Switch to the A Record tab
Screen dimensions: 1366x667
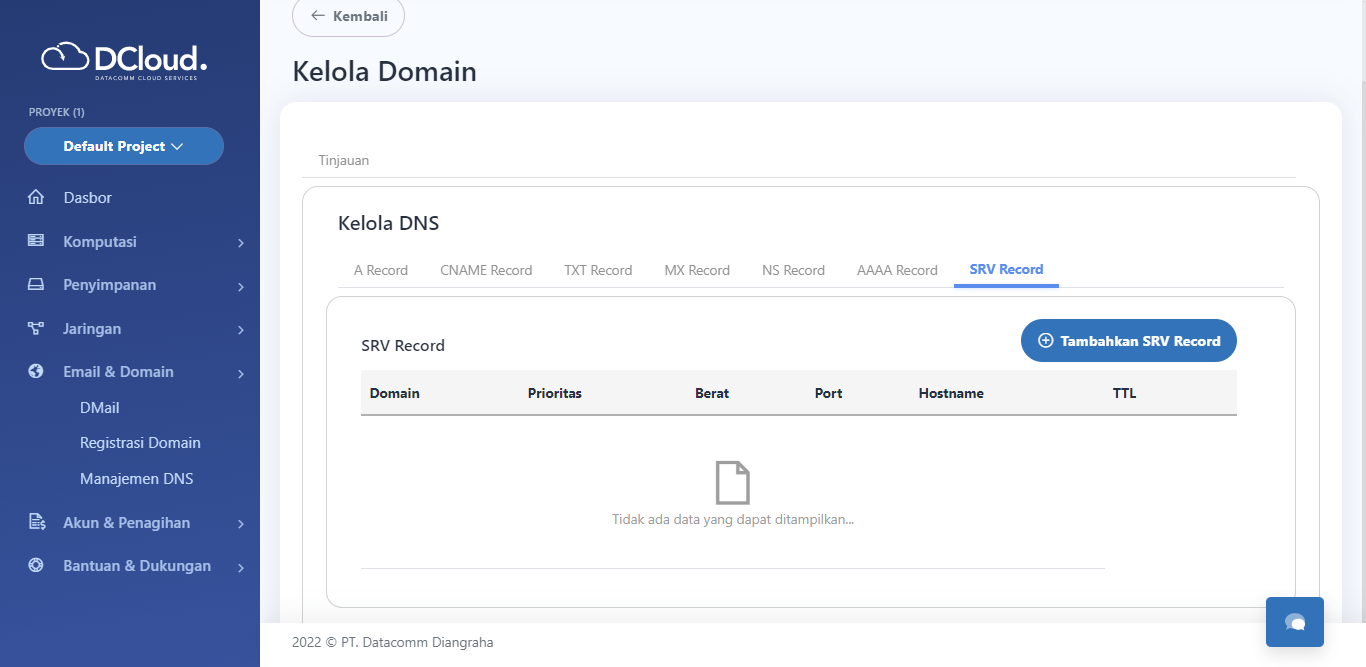click(x=381, y=270)
